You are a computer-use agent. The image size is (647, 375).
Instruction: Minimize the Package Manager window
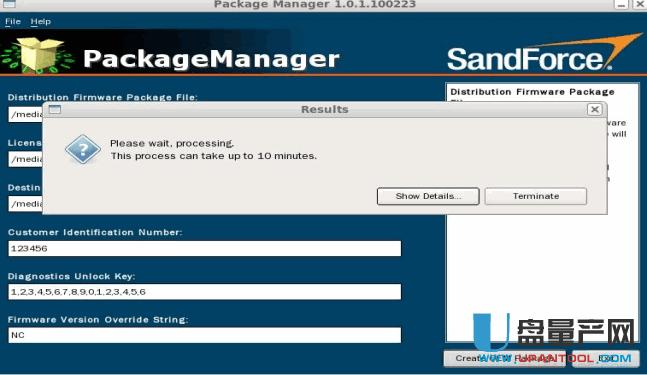tap(621, 4)
